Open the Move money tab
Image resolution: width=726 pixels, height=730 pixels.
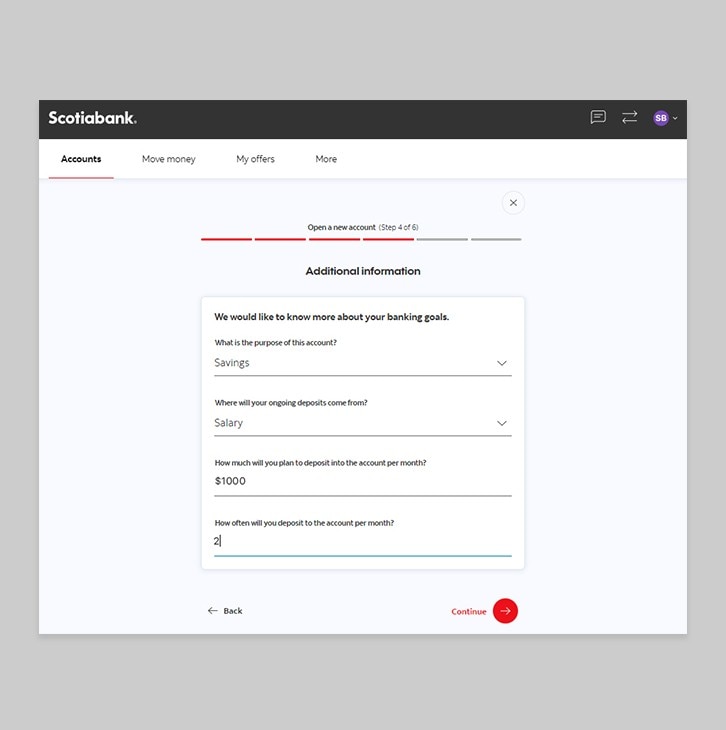coord(169,159)
